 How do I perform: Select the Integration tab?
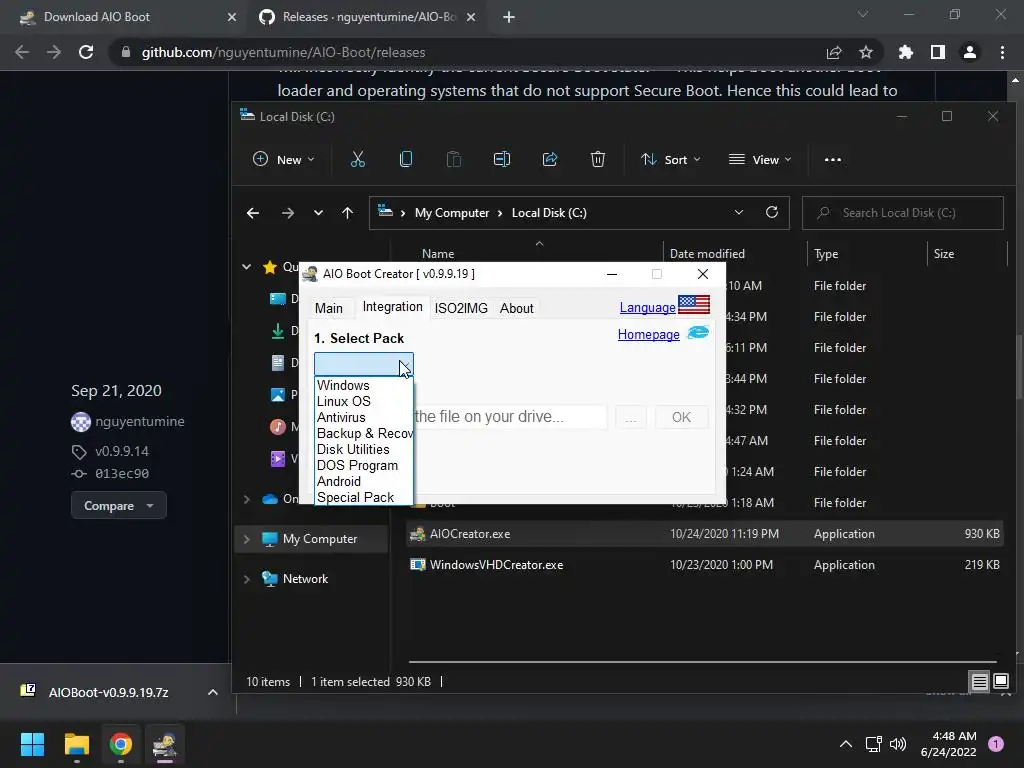coord(392,307)
